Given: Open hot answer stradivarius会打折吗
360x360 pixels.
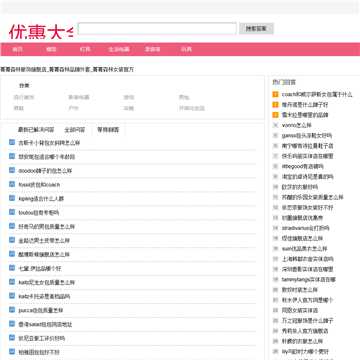Looking at the screenshot, I should [x=306, y=228].
